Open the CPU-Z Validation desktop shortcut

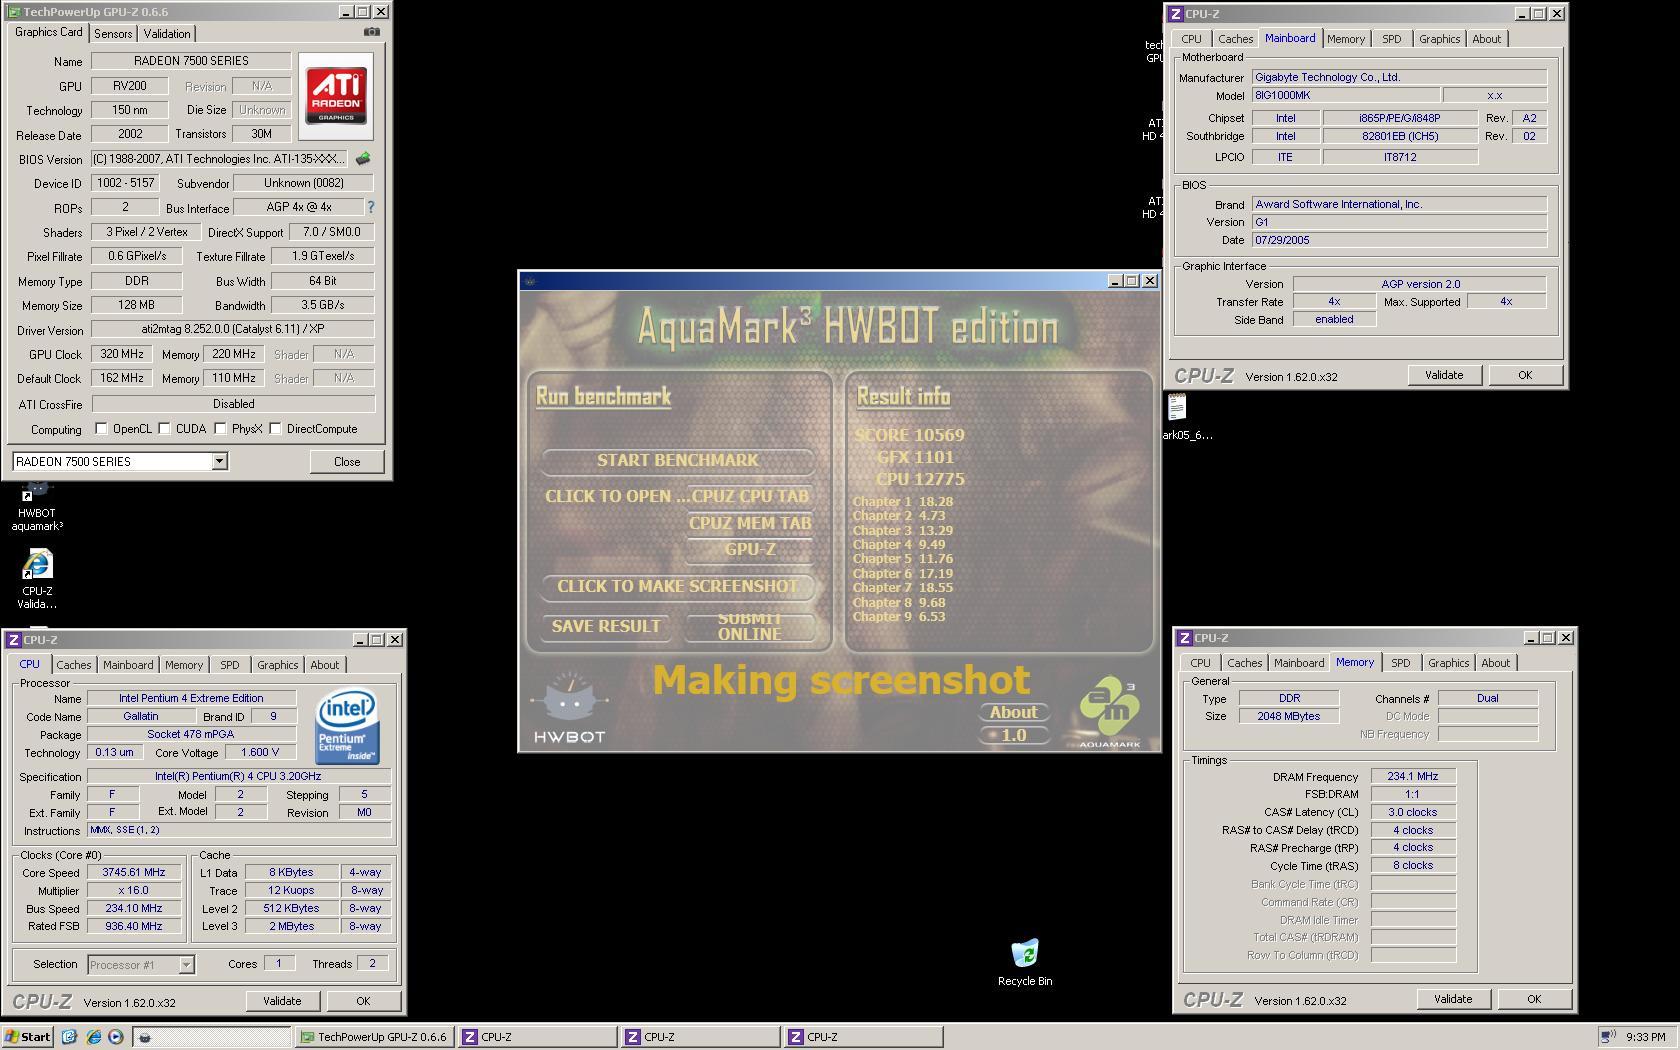coord(37,580)
